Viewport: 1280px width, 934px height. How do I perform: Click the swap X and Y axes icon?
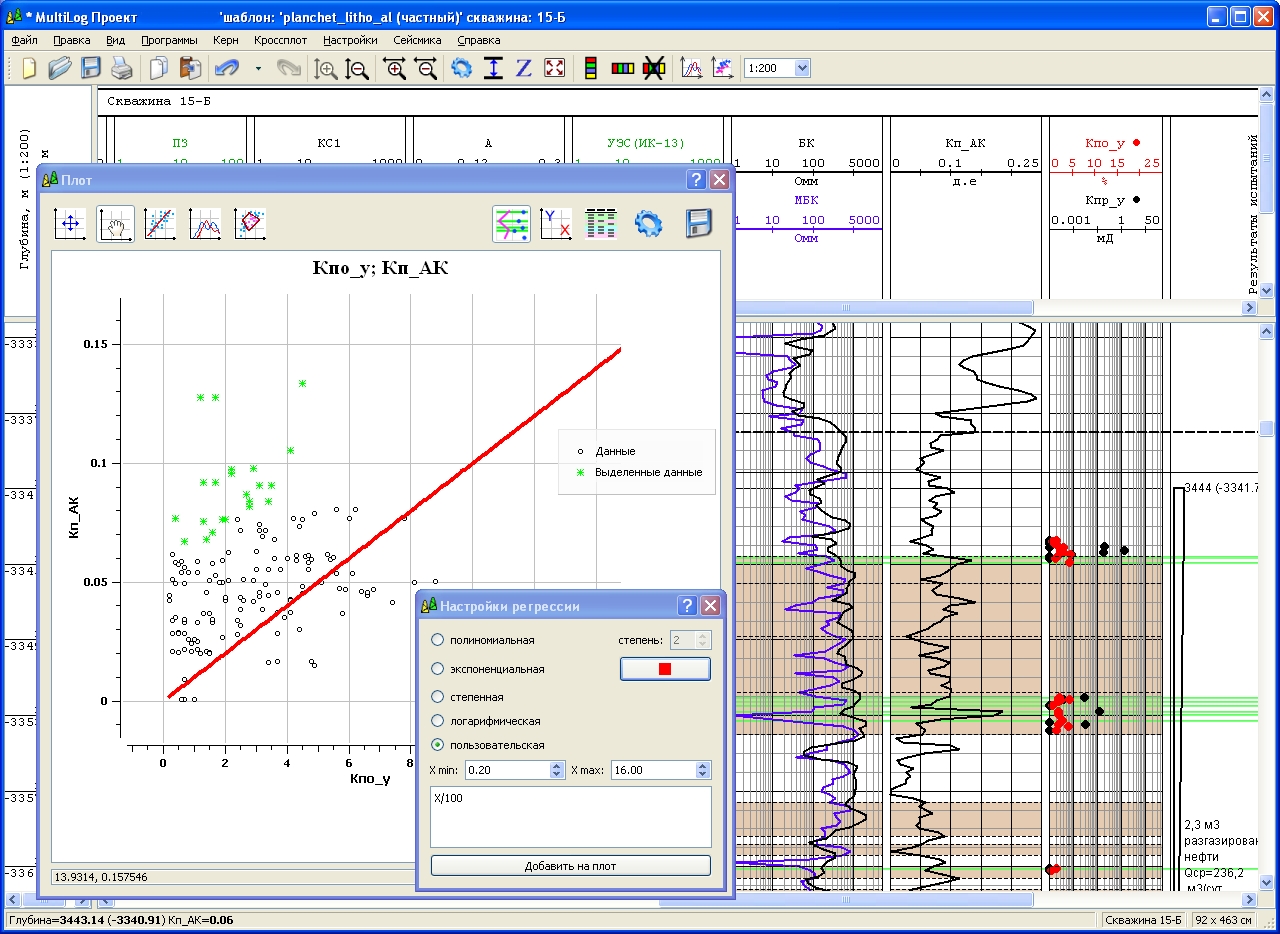point(555,224)
